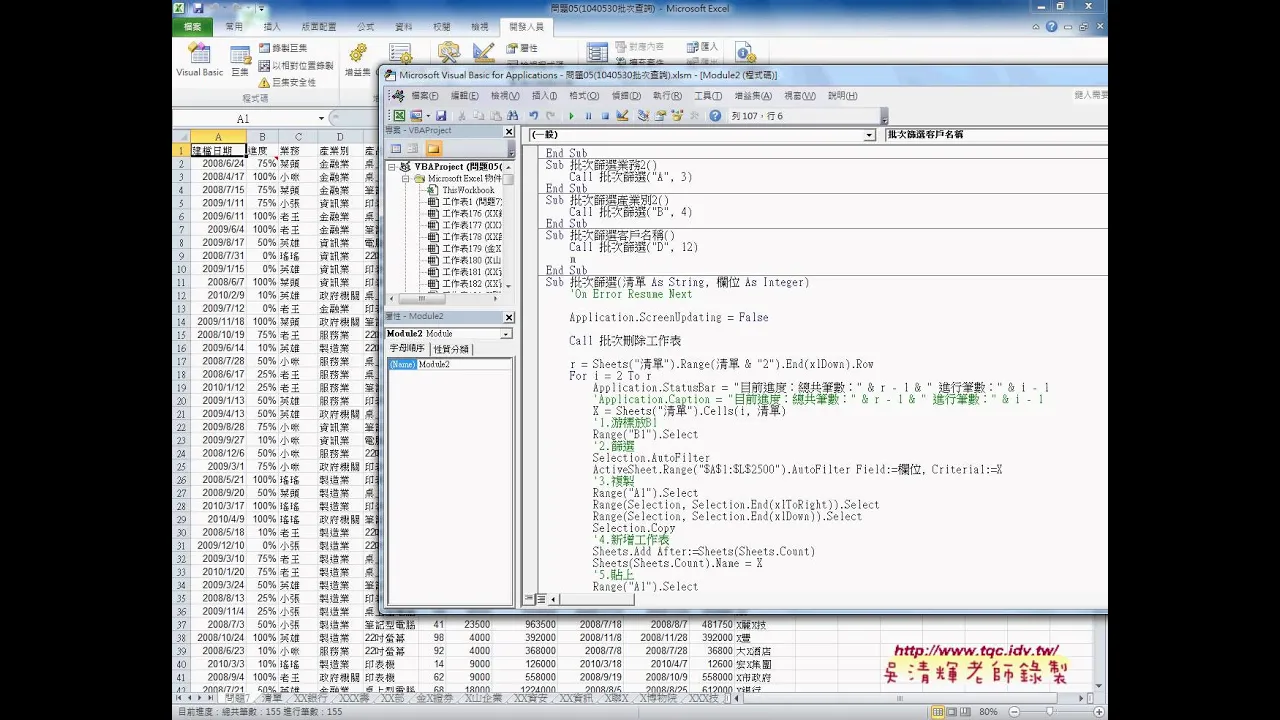Select 字母順序 Alphabetic tab in Properties
This screenshot has height=720, width=1280.
tap(406, 349)
